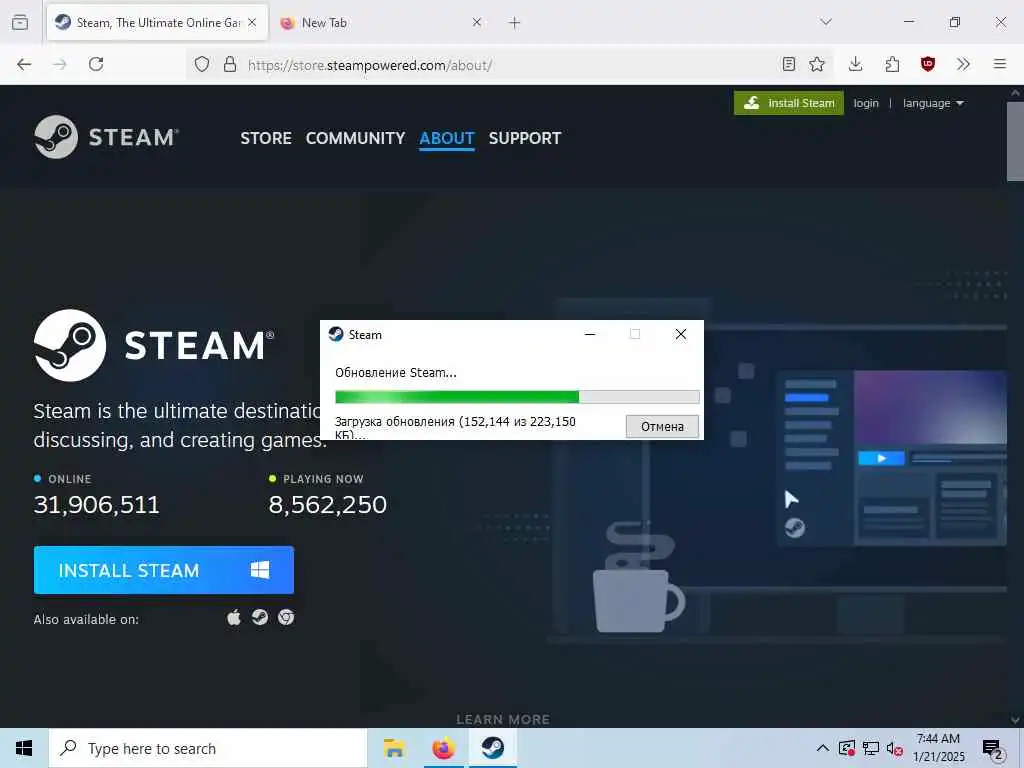1024x768 pixels.
Task: Toggle reader view icon
Action: 789,64
